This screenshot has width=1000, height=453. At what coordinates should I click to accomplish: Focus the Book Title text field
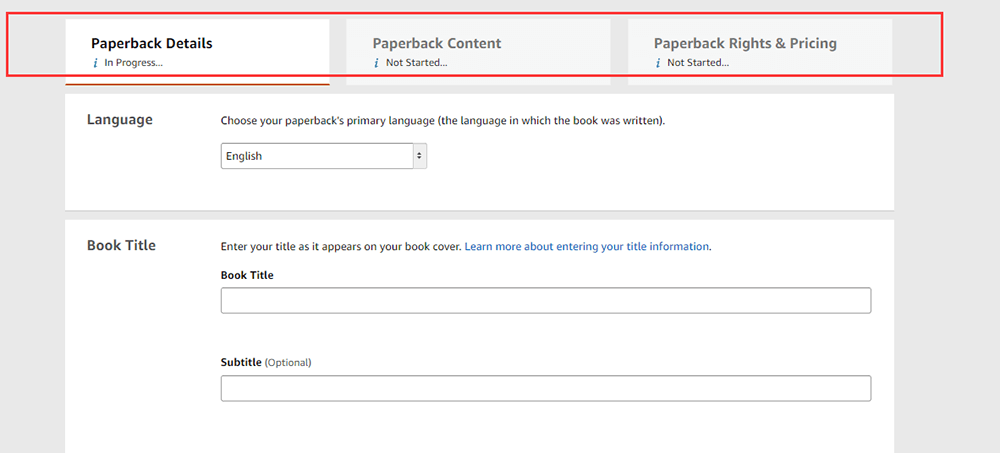[545, 301]
